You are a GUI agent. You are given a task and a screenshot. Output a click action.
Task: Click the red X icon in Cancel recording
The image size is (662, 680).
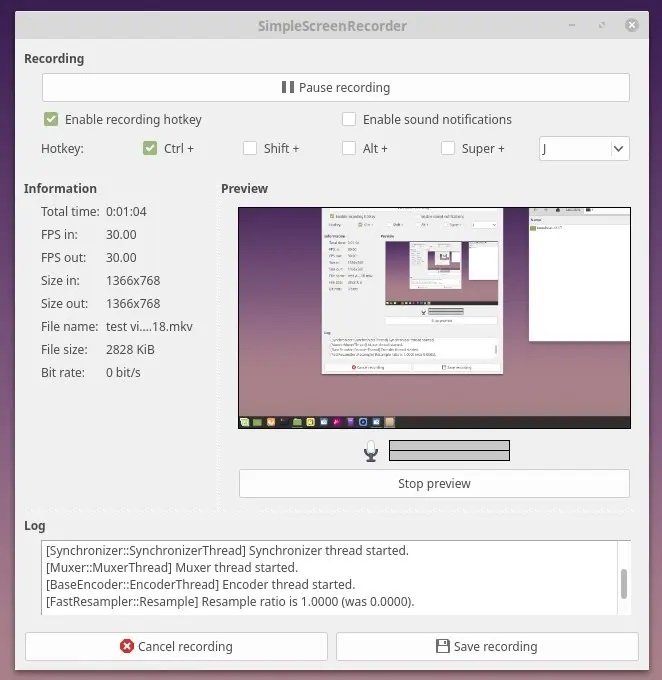coord(127,646)
